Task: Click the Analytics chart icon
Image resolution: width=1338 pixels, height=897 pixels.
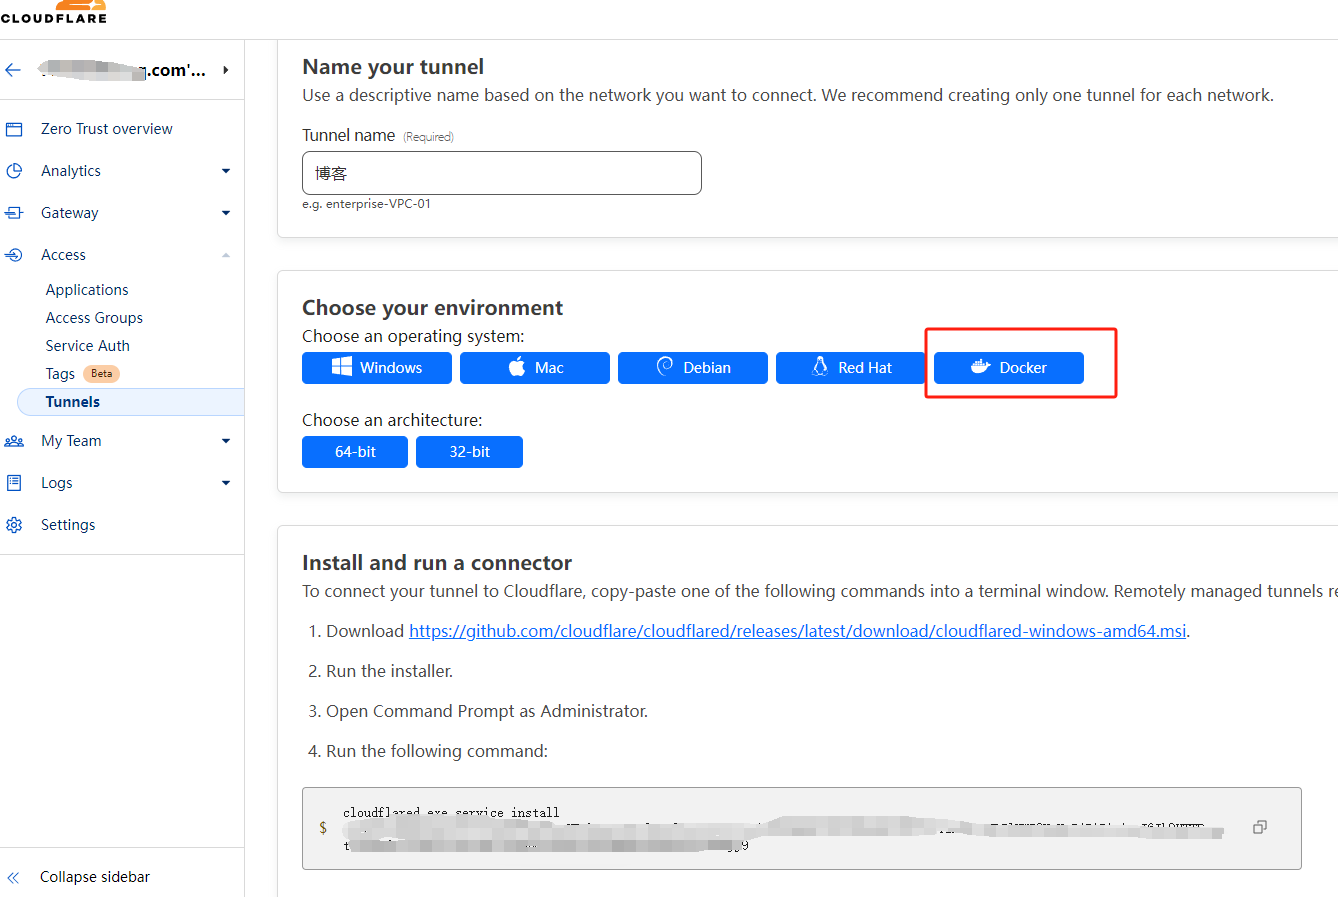Action: tap(14, 171)
